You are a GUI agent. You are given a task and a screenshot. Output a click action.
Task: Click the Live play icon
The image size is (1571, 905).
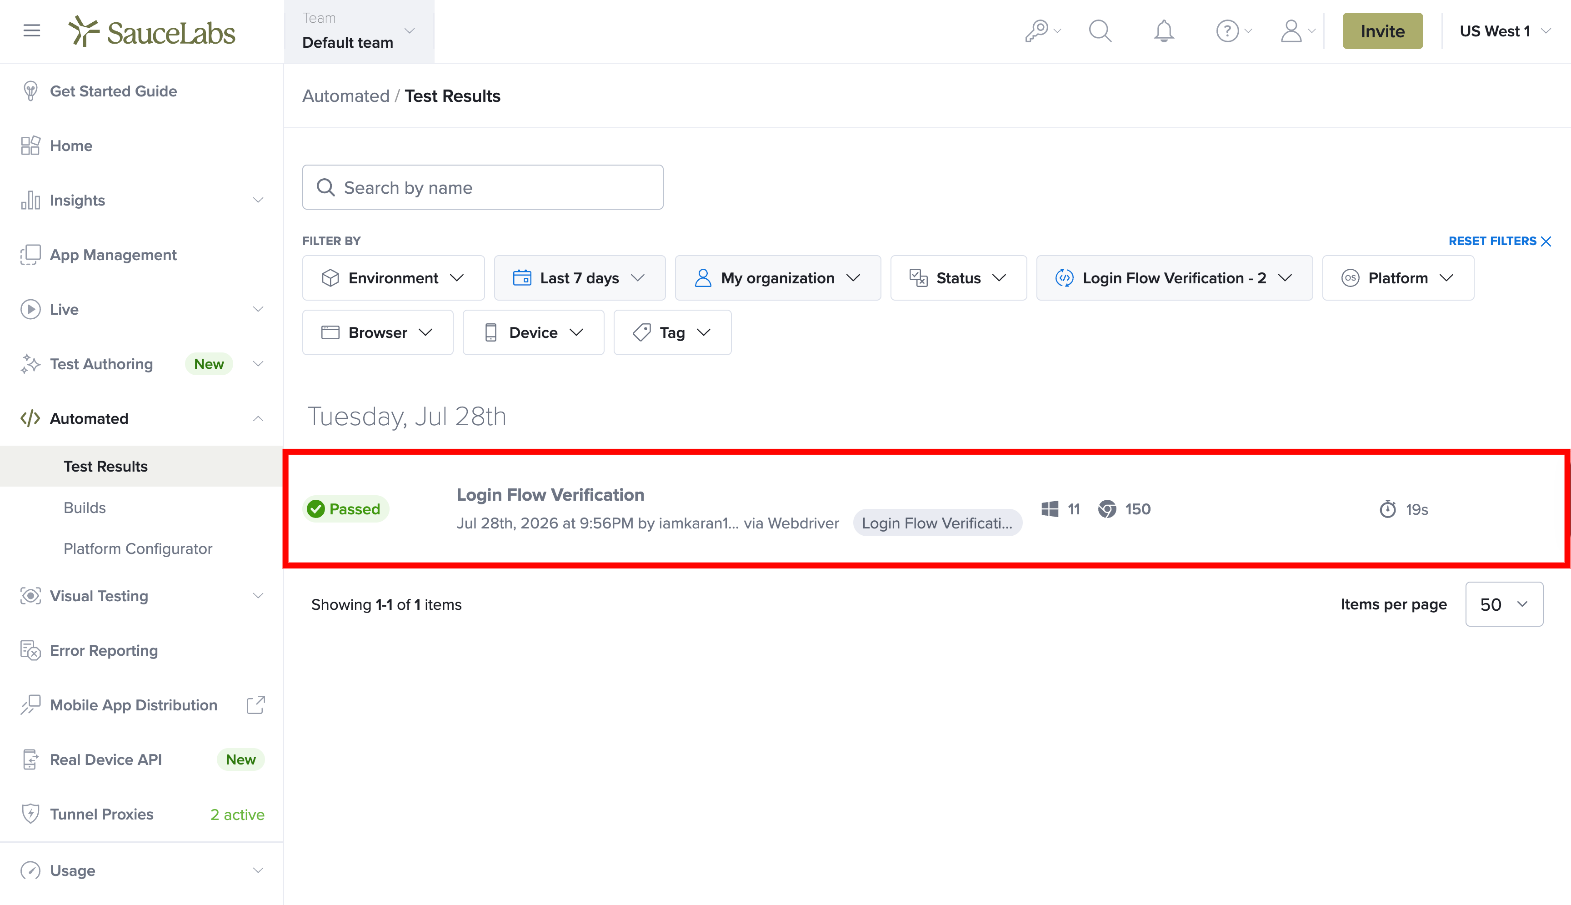31,309
